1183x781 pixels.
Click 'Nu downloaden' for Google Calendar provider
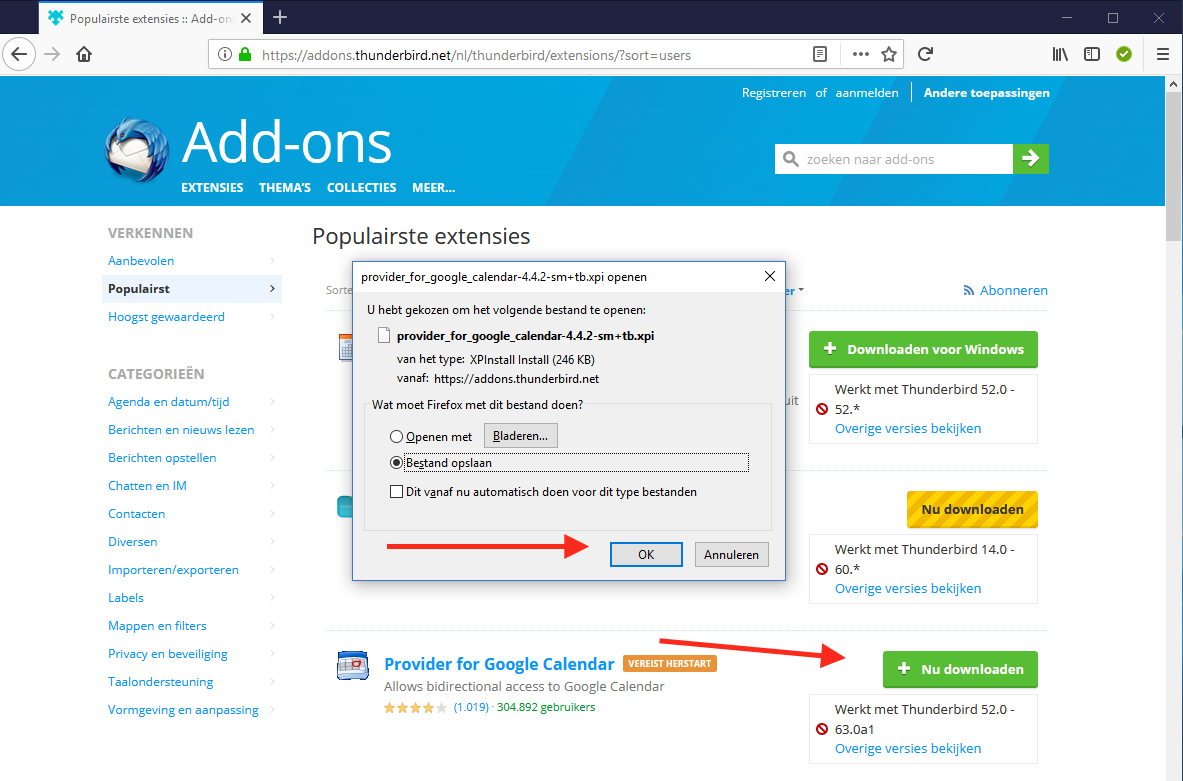pos(959,669)
